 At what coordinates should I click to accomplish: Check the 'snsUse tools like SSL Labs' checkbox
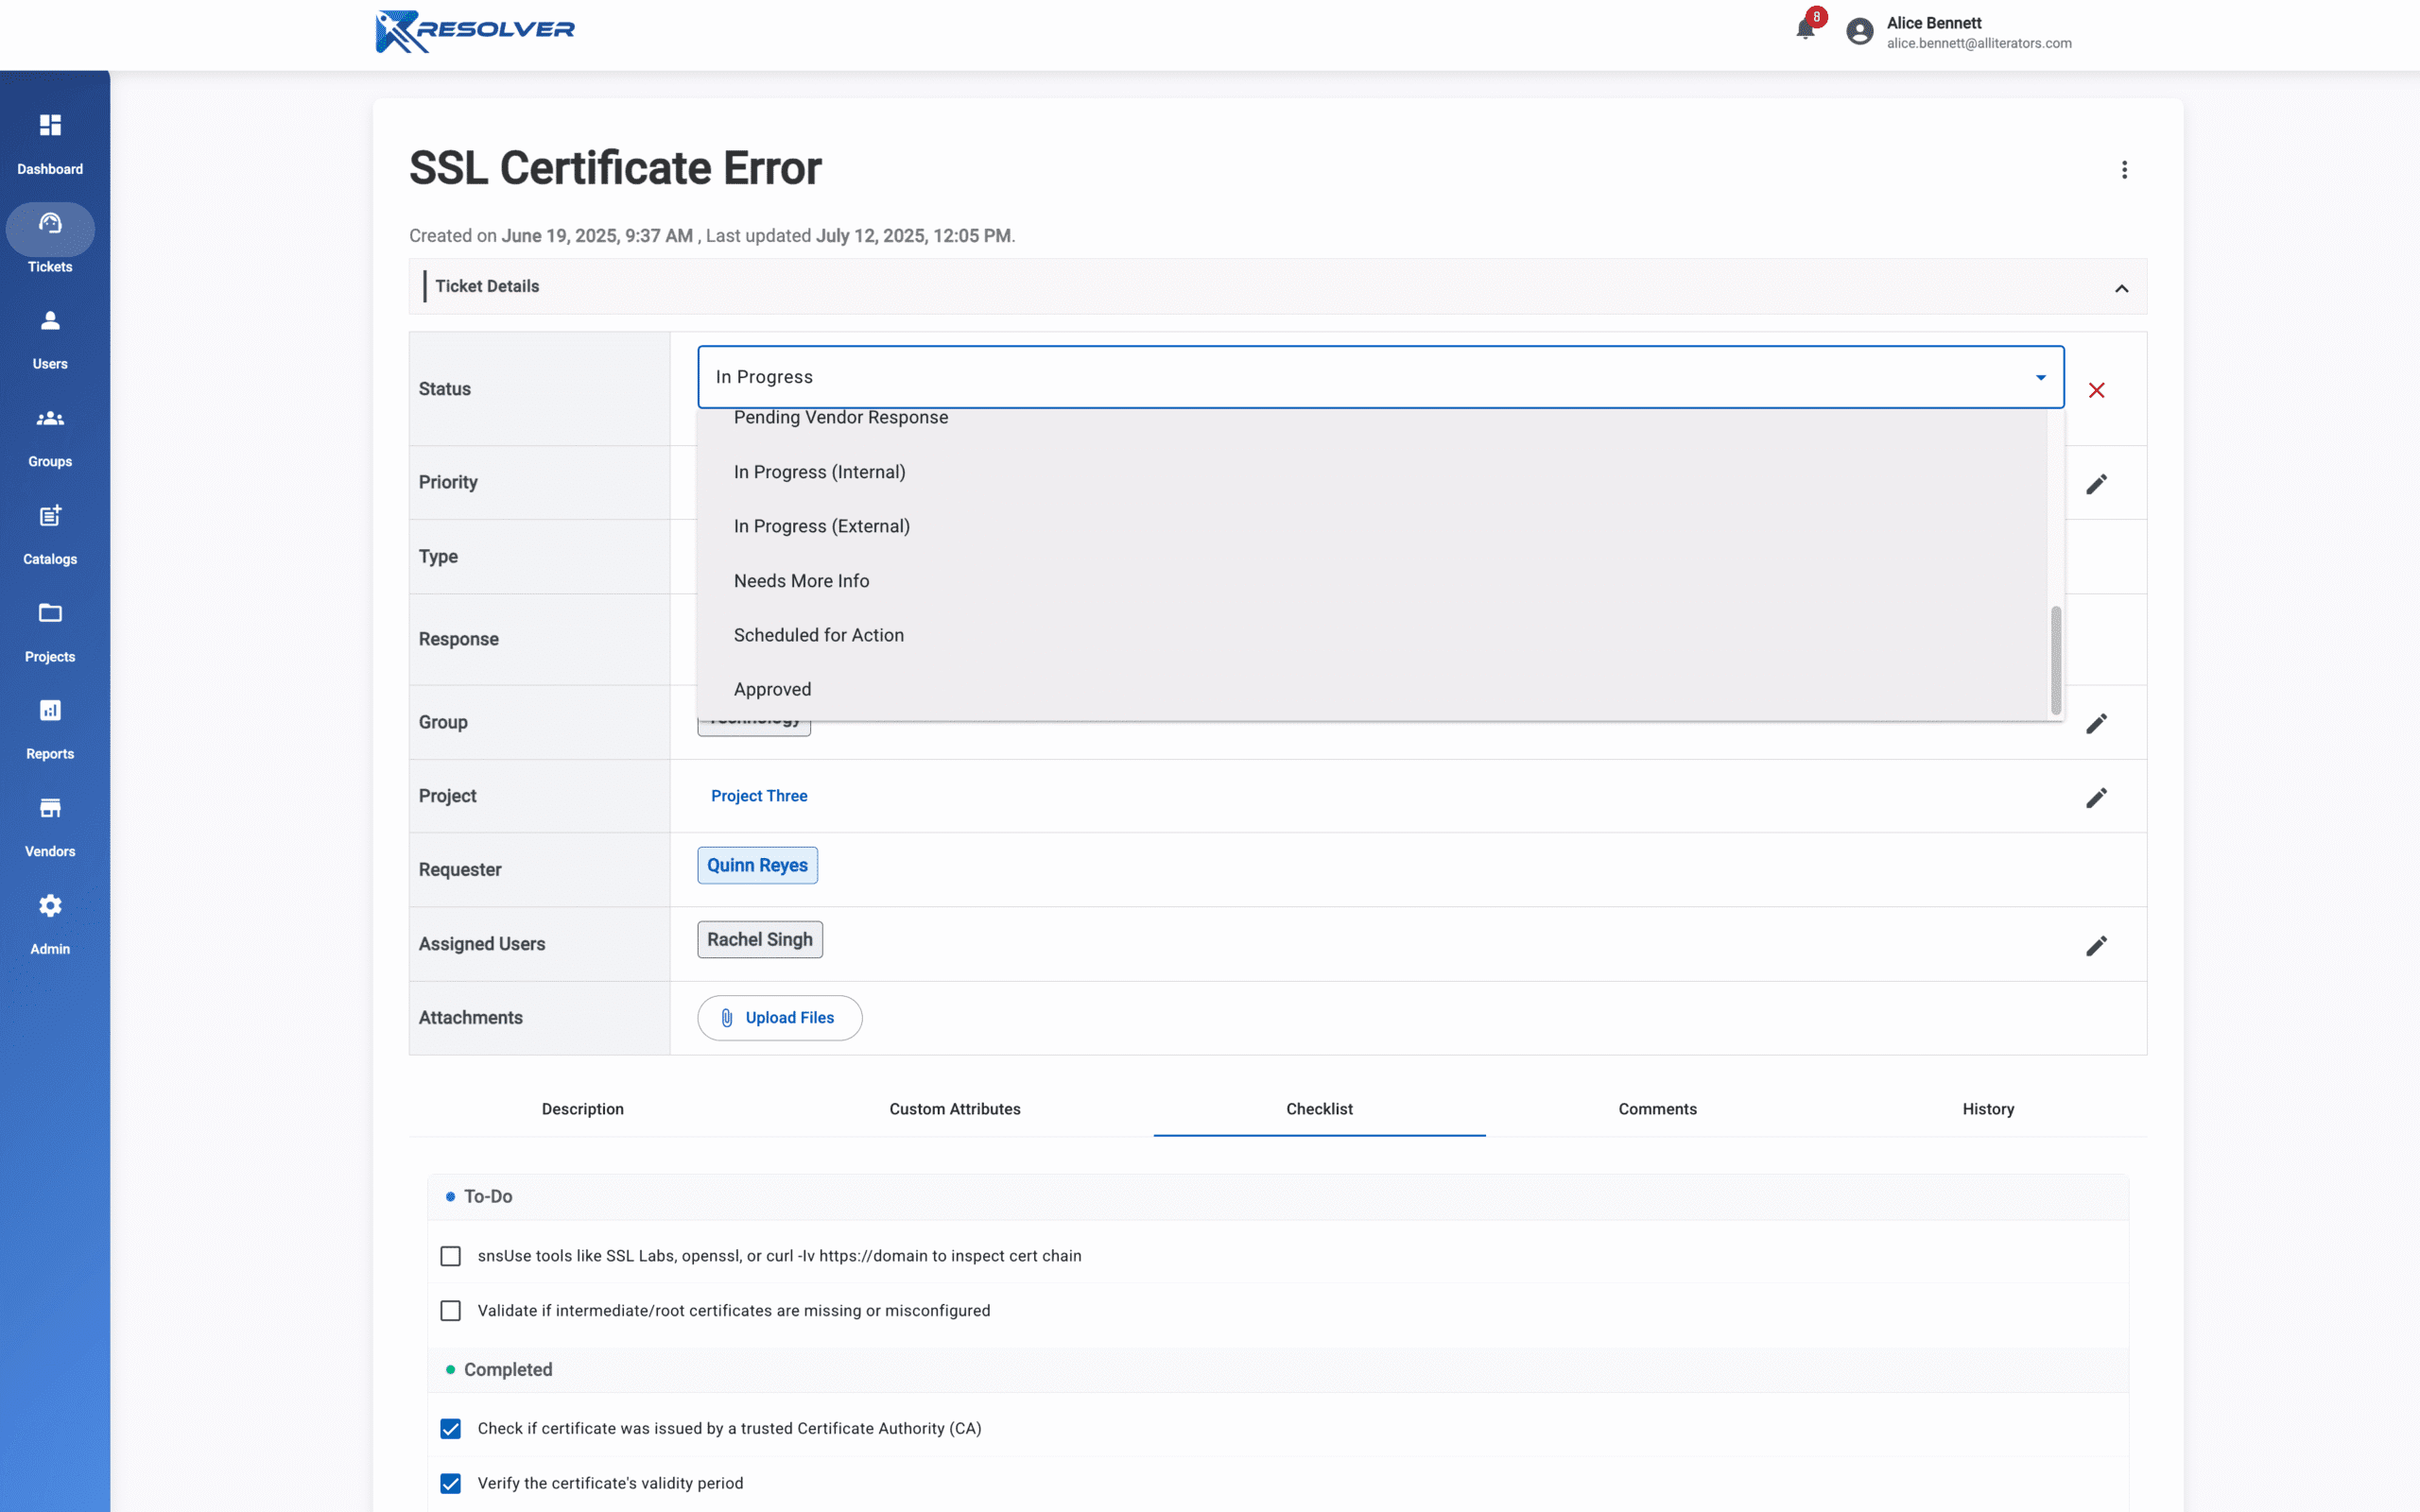tap(451, 1256)
